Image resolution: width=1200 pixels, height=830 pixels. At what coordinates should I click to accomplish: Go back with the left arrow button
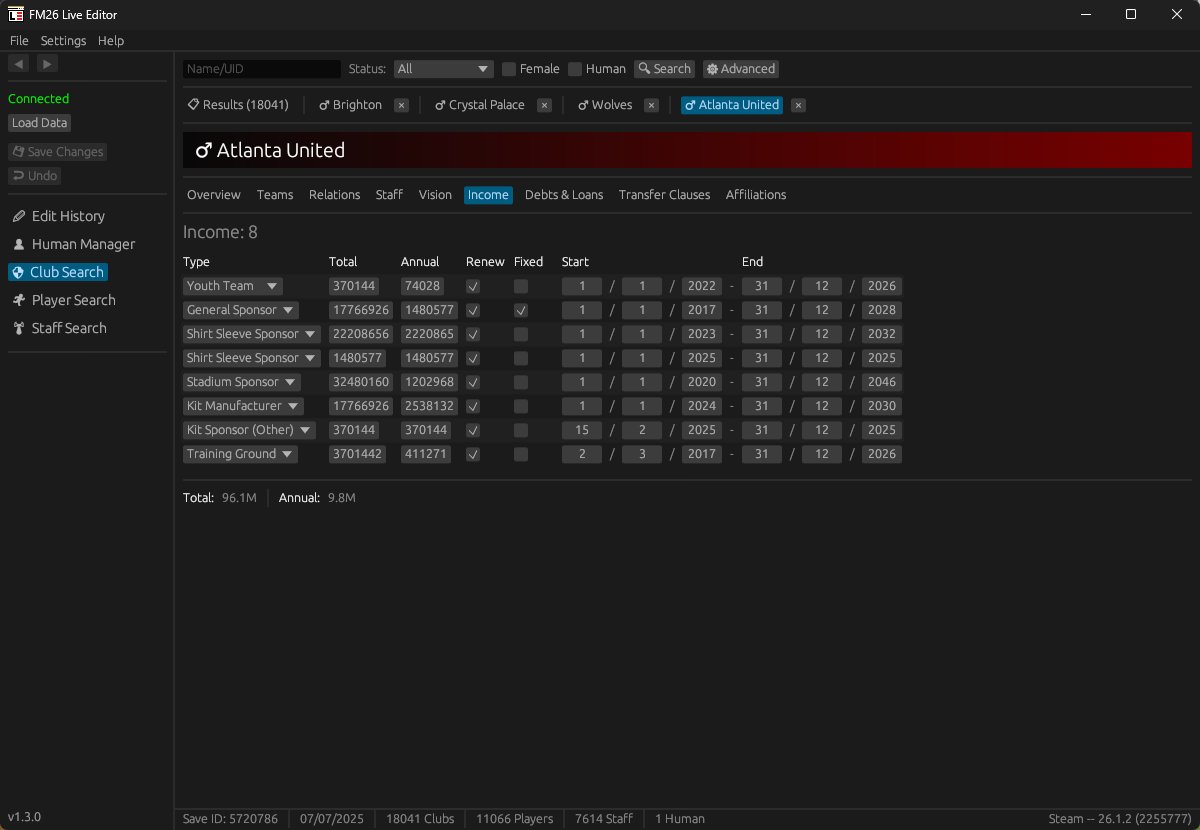tap(18, 63)
